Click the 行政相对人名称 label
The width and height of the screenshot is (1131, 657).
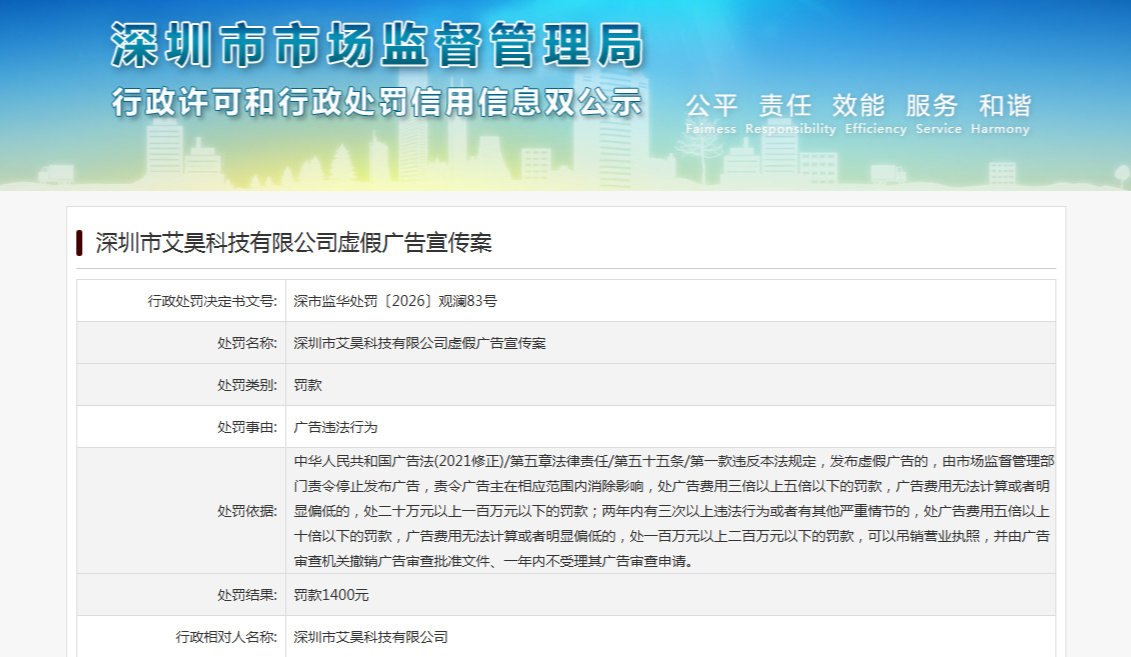[x=226, y=637]
